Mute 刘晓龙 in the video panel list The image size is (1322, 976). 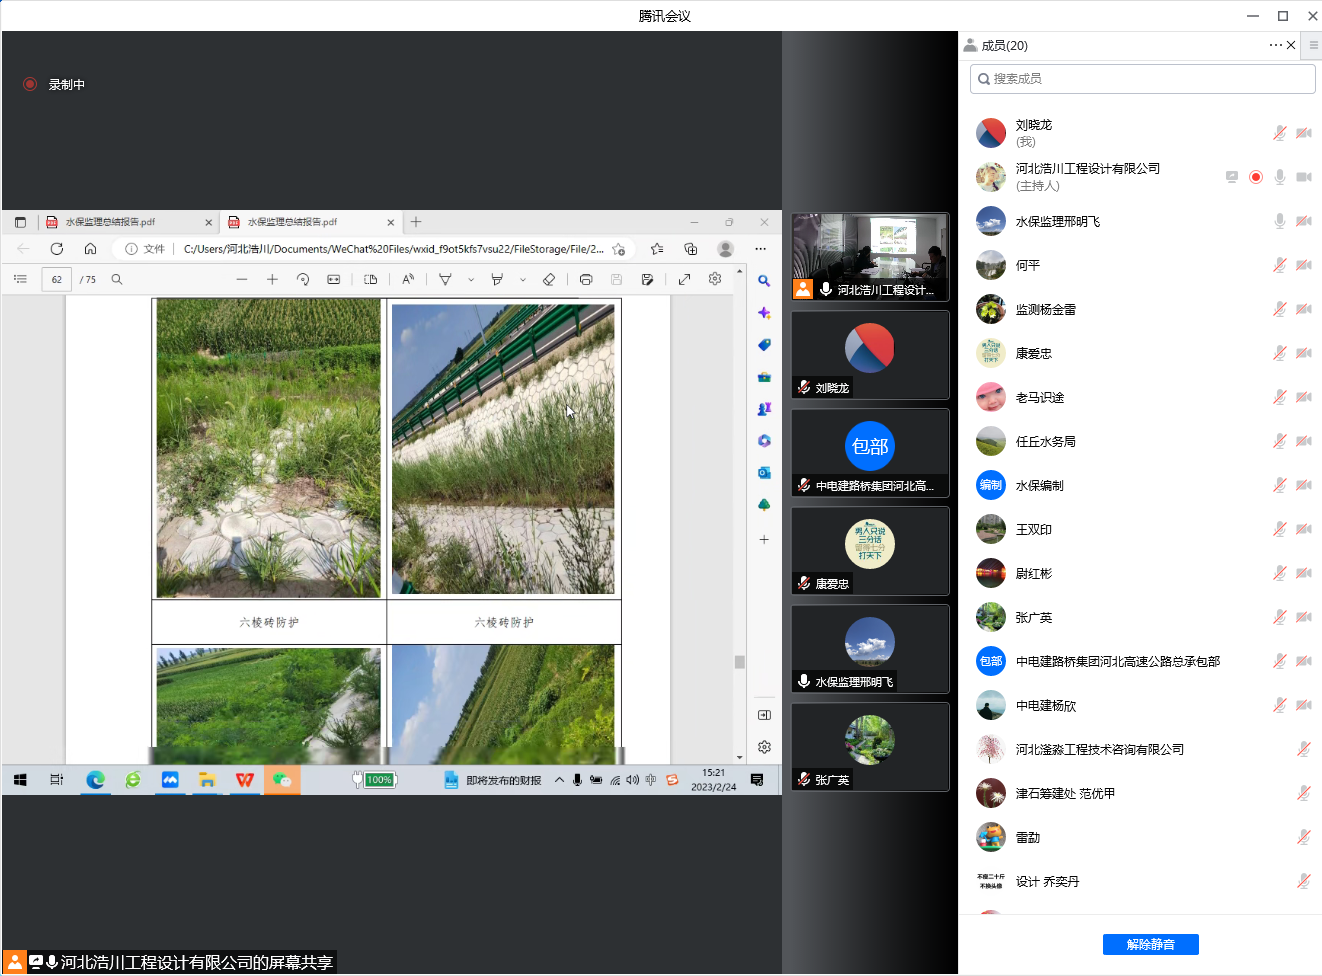coord(806,388)
